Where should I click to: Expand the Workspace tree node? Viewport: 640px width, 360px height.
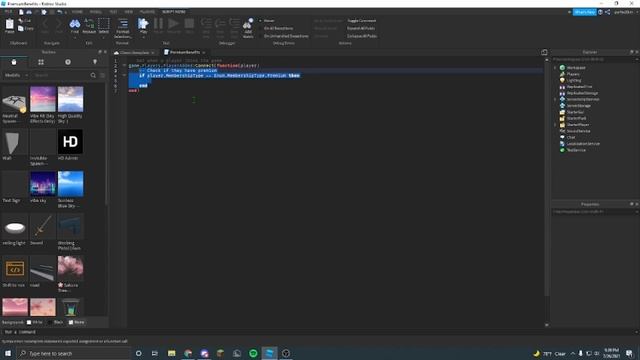point(555,68)
